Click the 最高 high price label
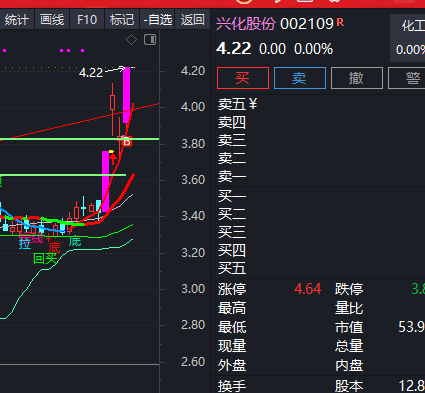 [232, 308]
